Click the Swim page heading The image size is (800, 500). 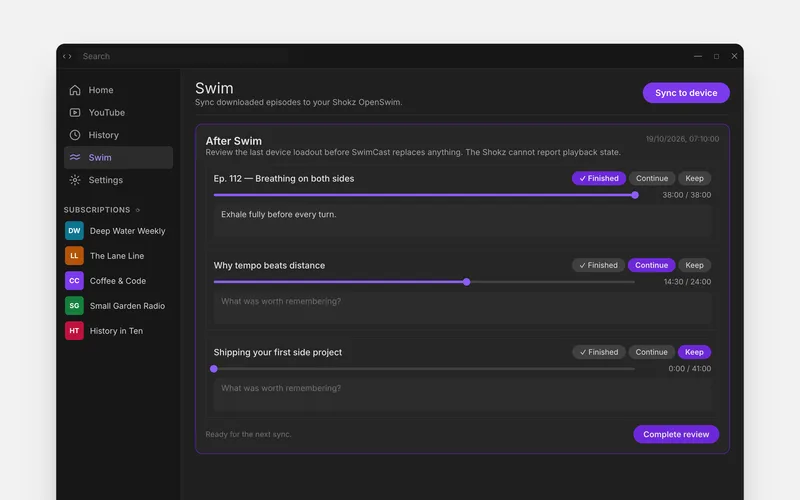[214, 88]
